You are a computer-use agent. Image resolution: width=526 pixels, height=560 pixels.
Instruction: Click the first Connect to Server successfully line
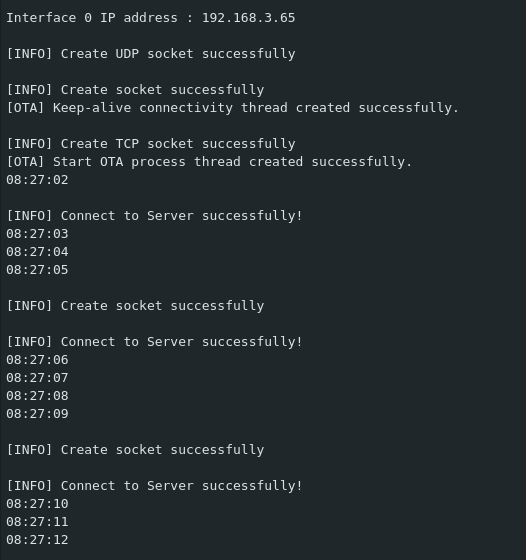point(155,216)
